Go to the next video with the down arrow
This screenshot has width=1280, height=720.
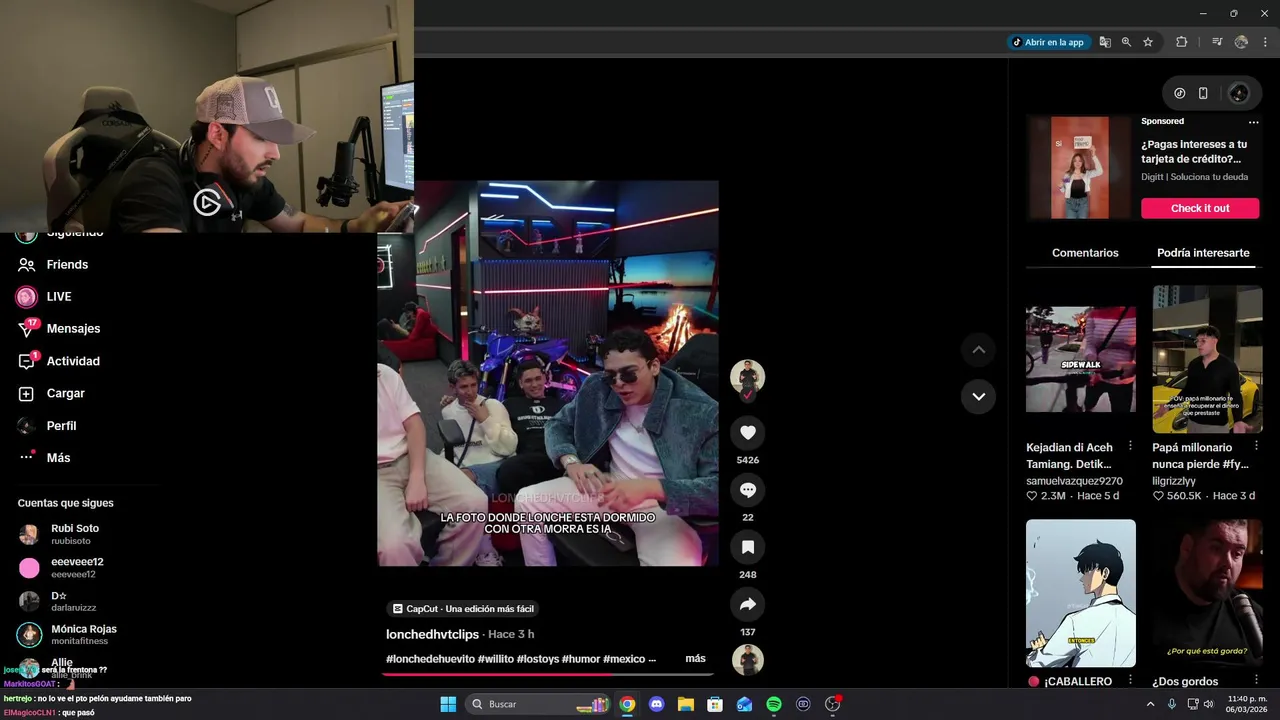[x=978, y=396]
